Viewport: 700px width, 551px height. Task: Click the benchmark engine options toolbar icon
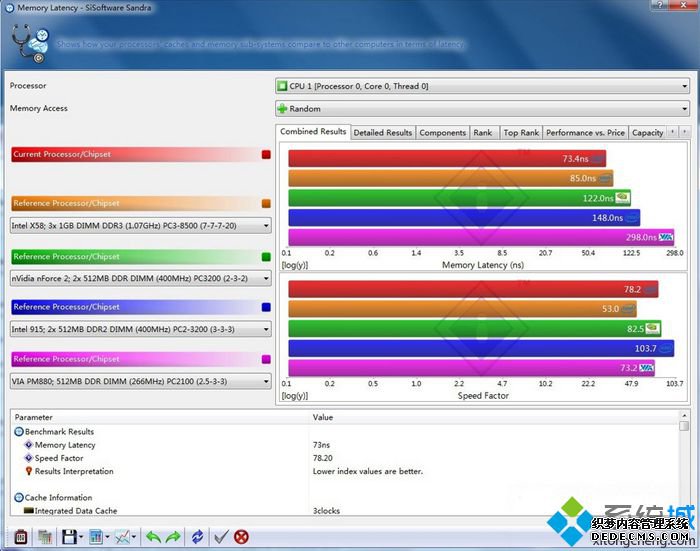(x=21, y=536)
